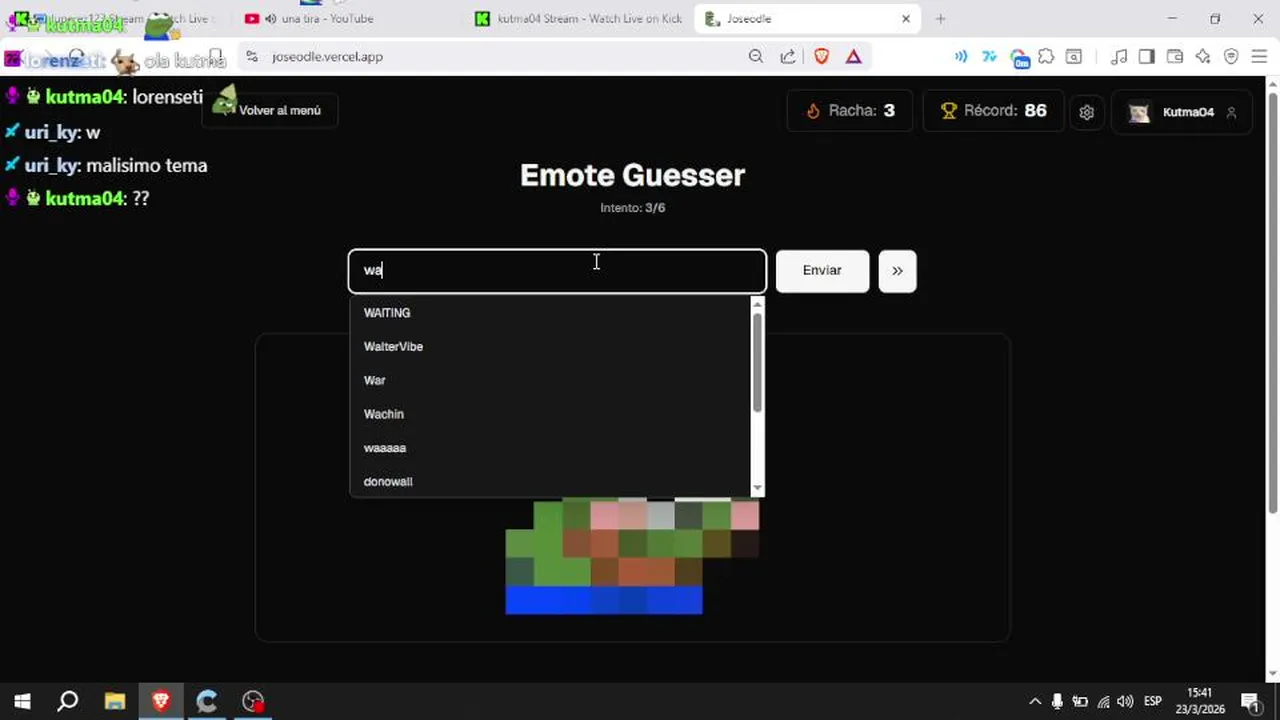Click the recording app icon with red dot in taskbar
1280x720 pixels.
click(253, 701)
